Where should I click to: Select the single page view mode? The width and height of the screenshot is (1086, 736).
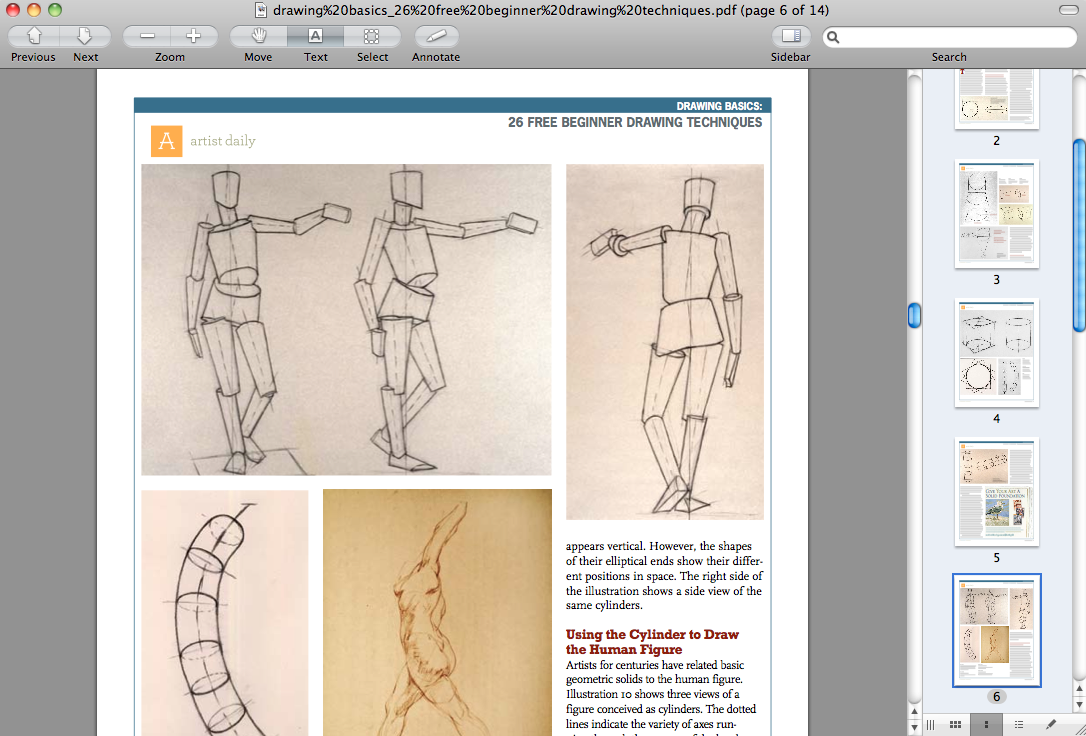(986, 724)
